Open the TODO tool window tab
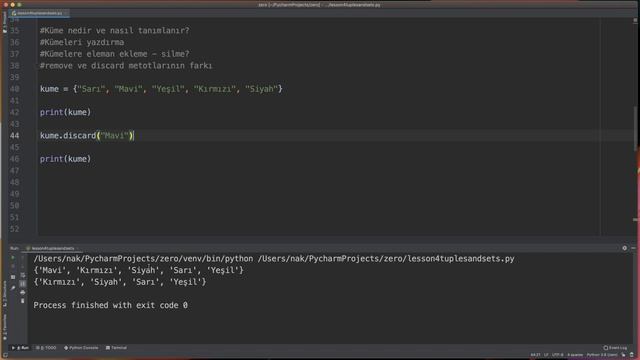640x360 pixels. tap(46, 348)
